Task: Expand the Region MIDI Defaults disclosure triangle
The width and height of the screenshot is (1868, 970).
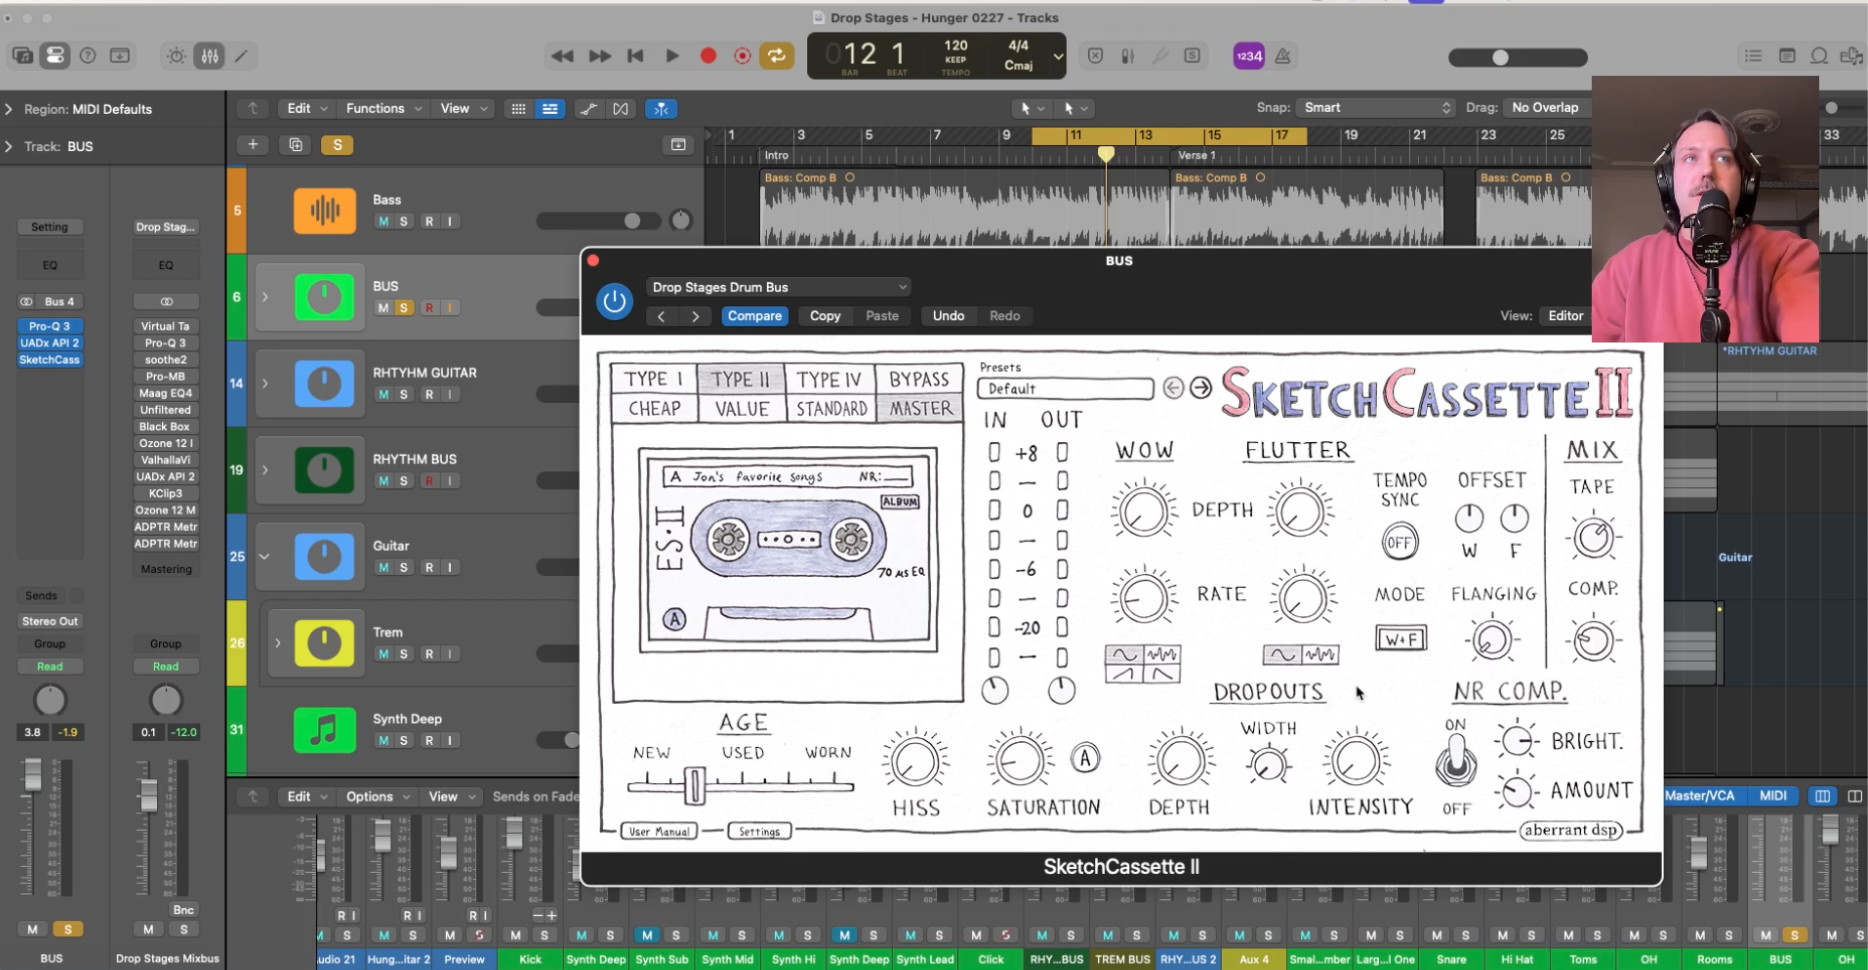Action: click(9, 109)
